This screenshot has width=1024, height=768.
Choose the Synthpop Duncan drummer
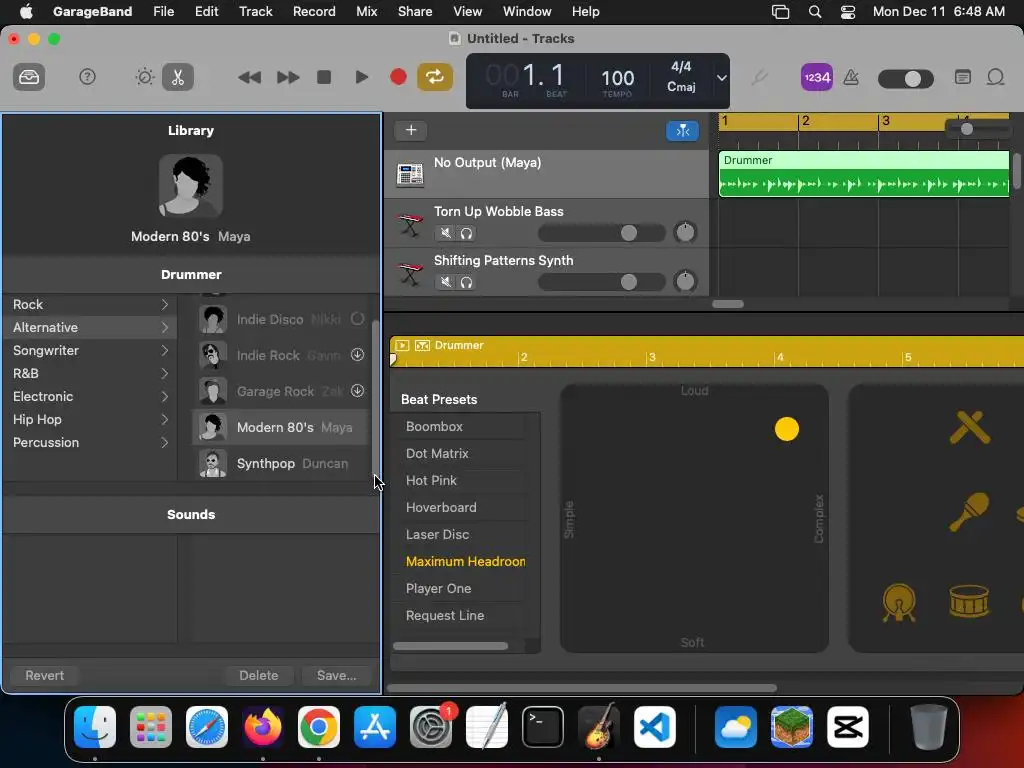(x=281, y=464)
